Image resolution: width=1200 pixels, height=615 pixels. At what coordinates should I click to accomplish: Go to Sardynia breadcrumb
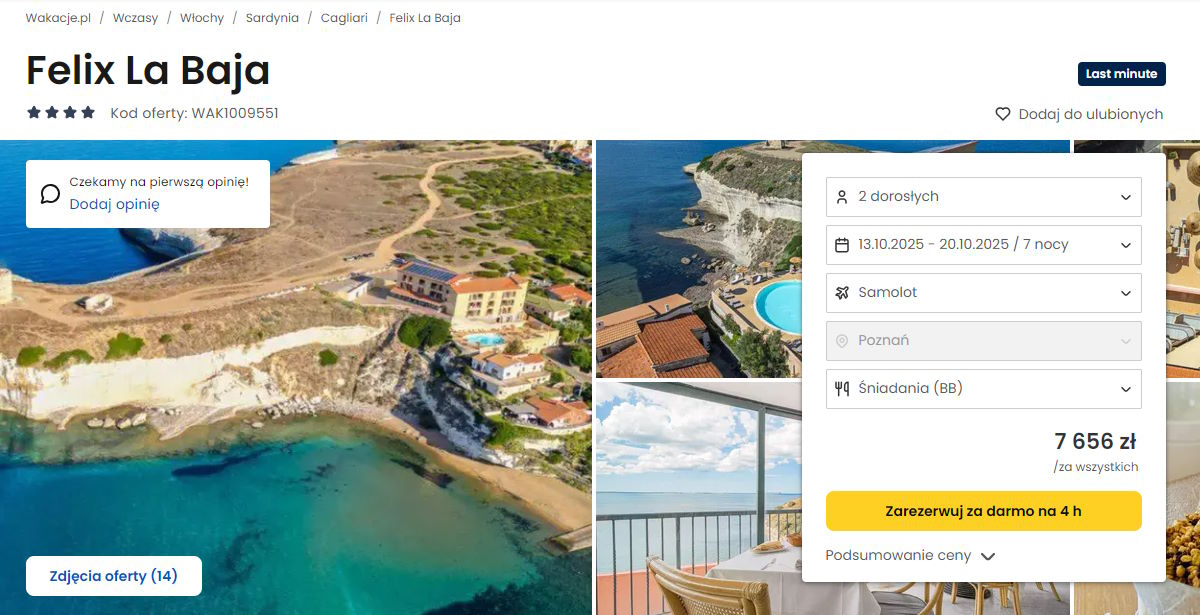[x=272, y=18]
